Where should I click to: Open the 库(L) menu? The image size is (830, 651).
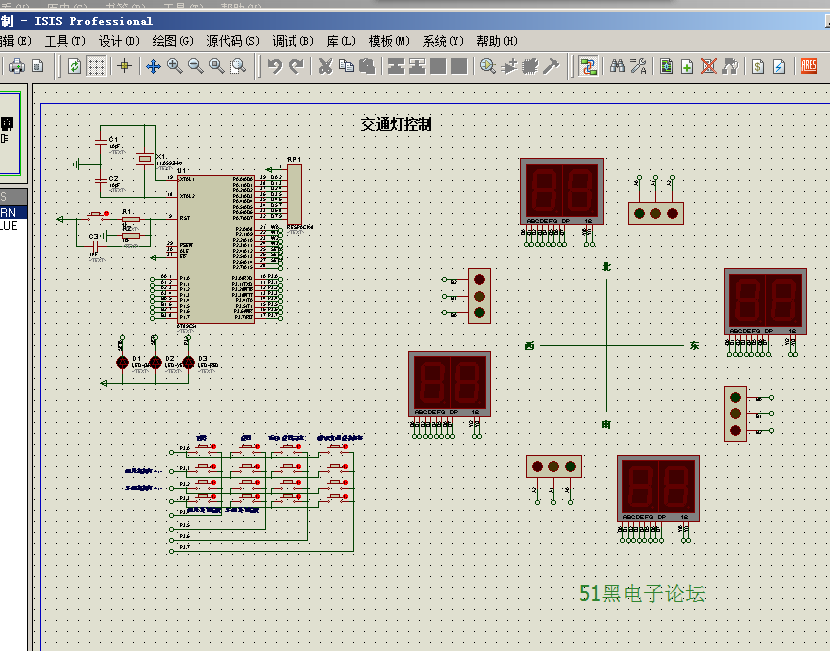[341, 41]
